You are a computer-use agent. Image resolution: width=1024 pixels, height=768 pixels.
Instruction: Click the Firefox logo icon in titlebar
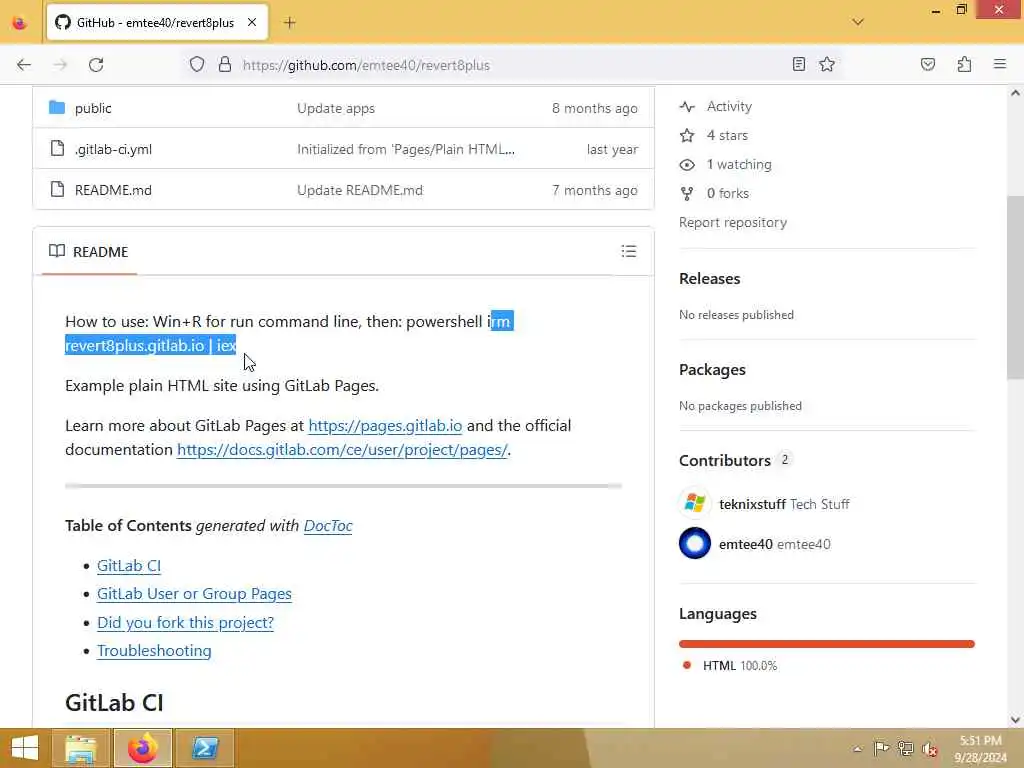coord(19,23)
